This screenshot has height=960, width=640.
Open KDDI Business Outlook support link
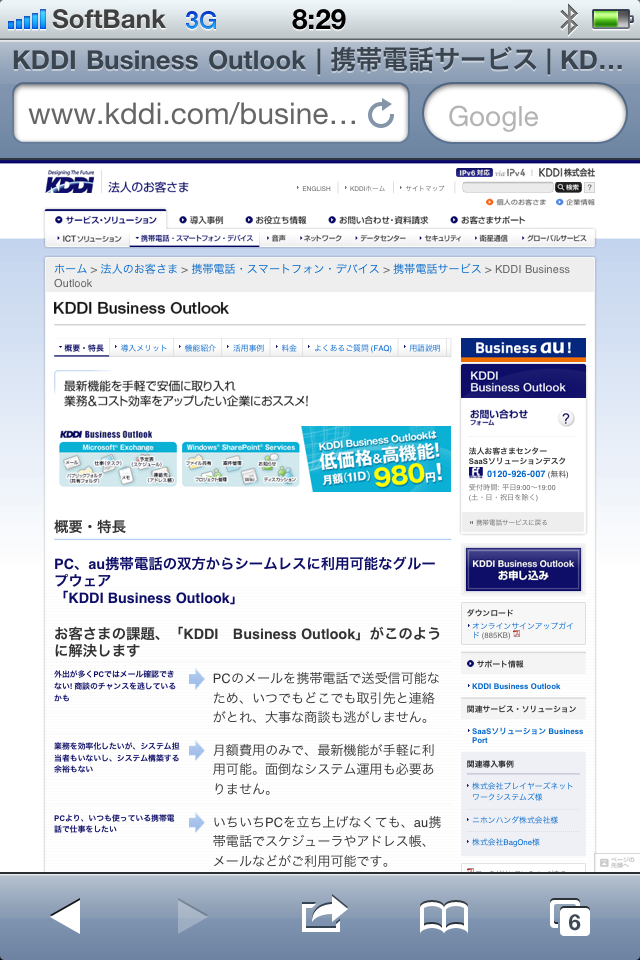pyautogui.click(x=516, y=686)
